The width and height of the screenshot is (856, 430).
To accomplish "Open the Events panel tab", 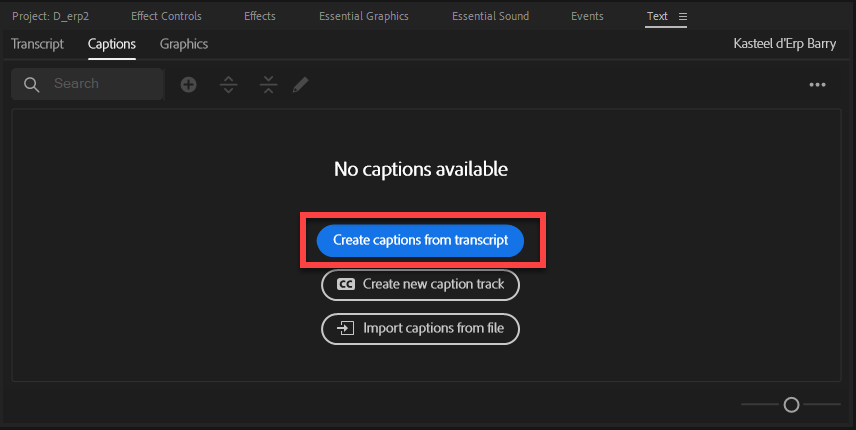I will 587,16.
